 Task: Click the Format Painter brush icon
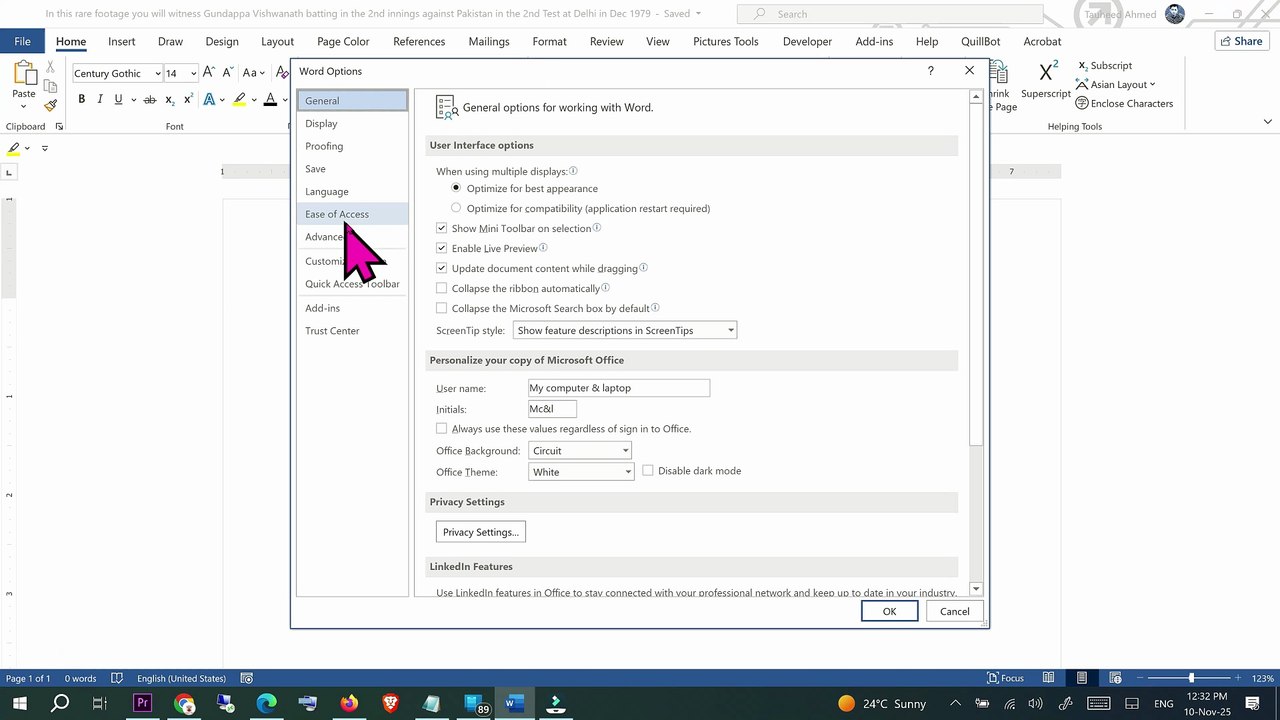(x=50, y=105)
